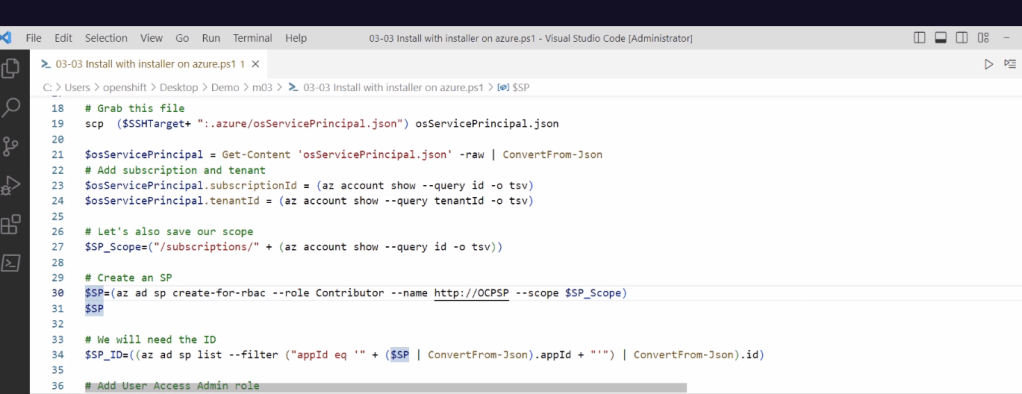Open the Source Control view
Screen dimensions: 1022x394
click(10, 147)
